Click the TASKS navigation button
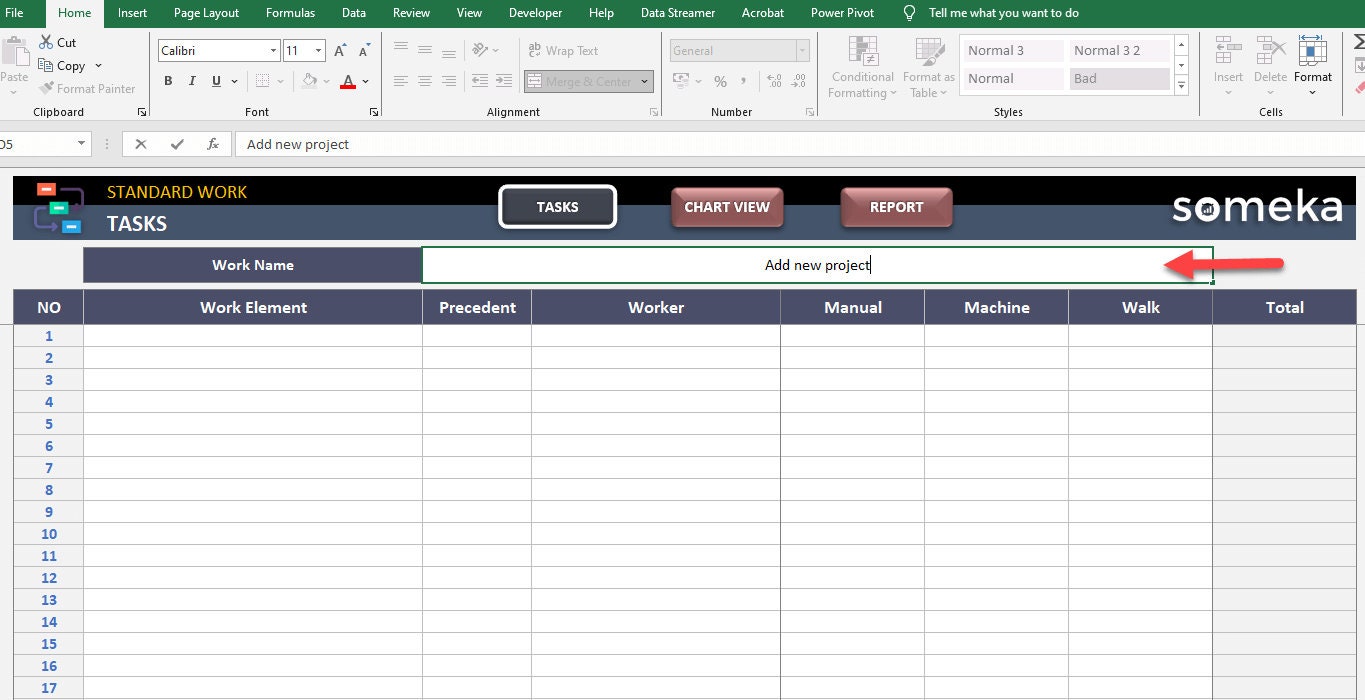This screenshot has width=1365, height=700. click(x=557, y=207)
